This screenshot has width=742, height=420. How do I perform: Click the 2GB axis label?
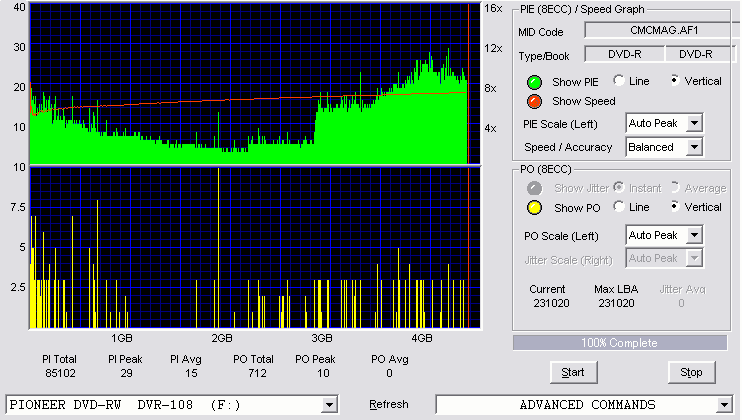(221, 338)
